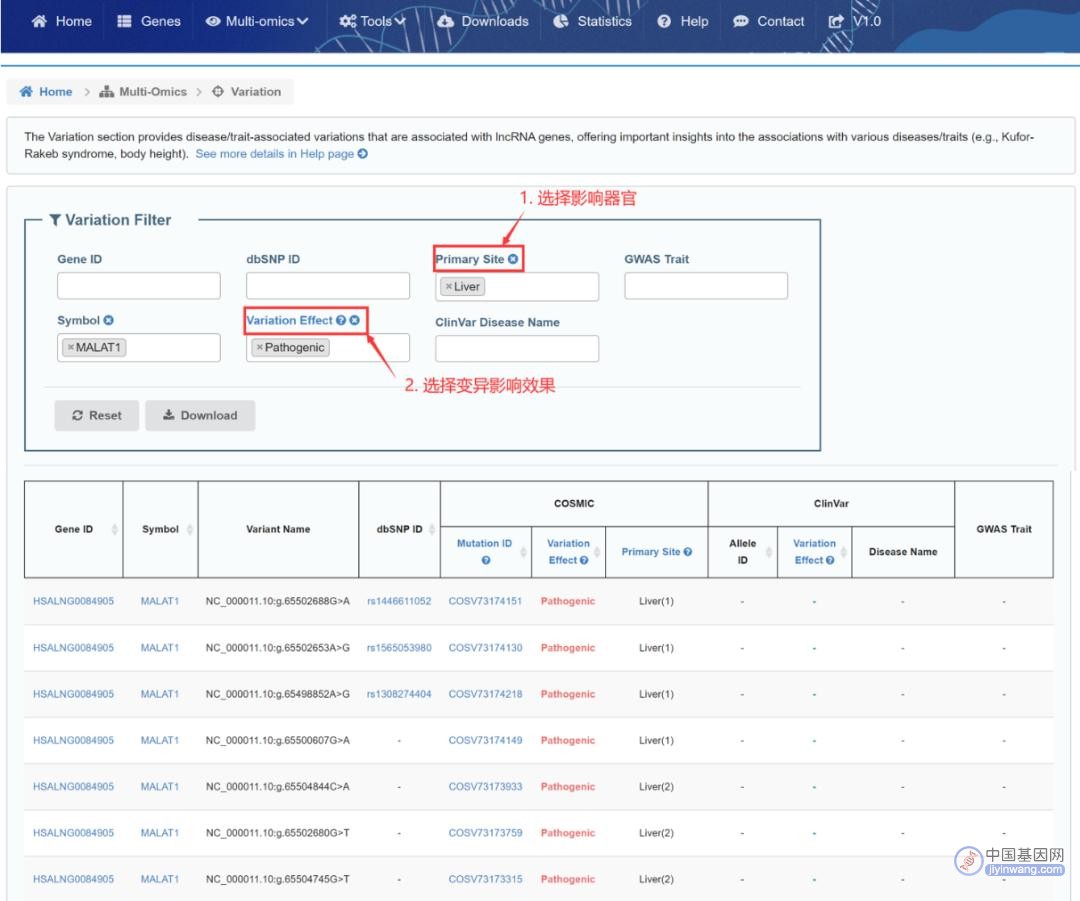
Task: Open the Downloads page
Action: pyautogui.click(x=483, y=21)
